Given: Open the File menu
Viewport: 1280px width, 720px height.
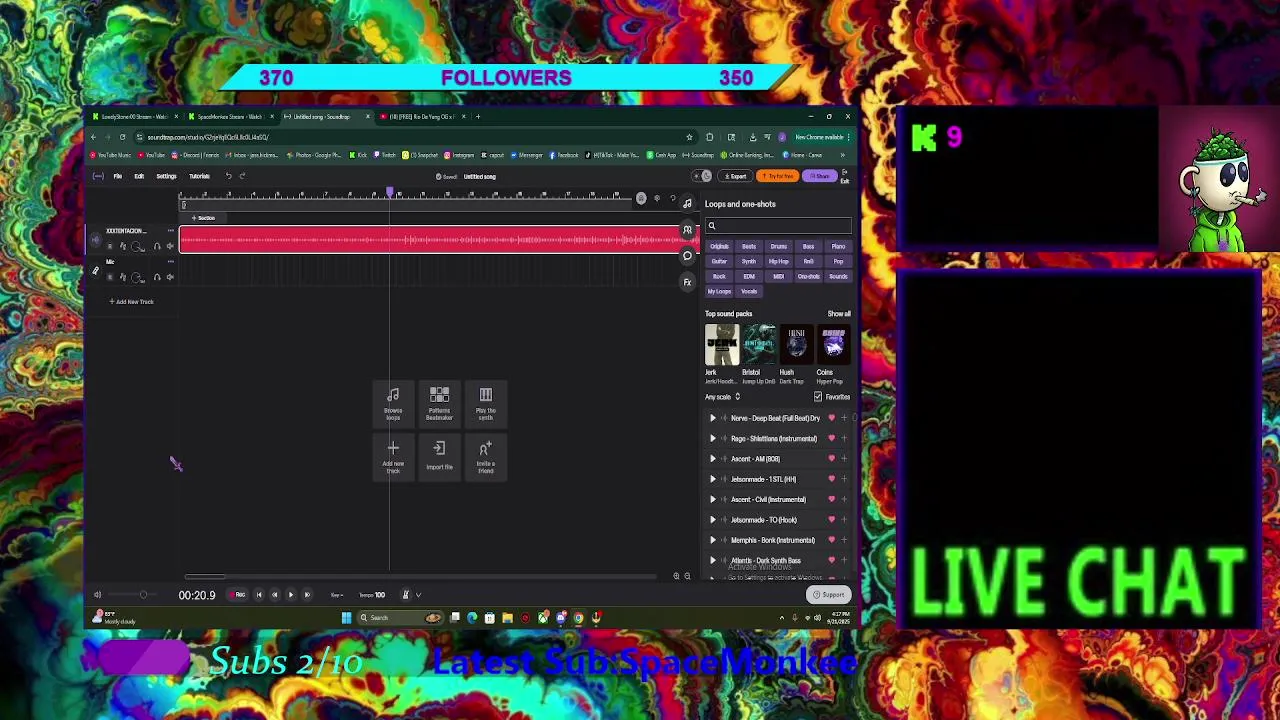Looking at the screenshot, I should pos(117,176).
